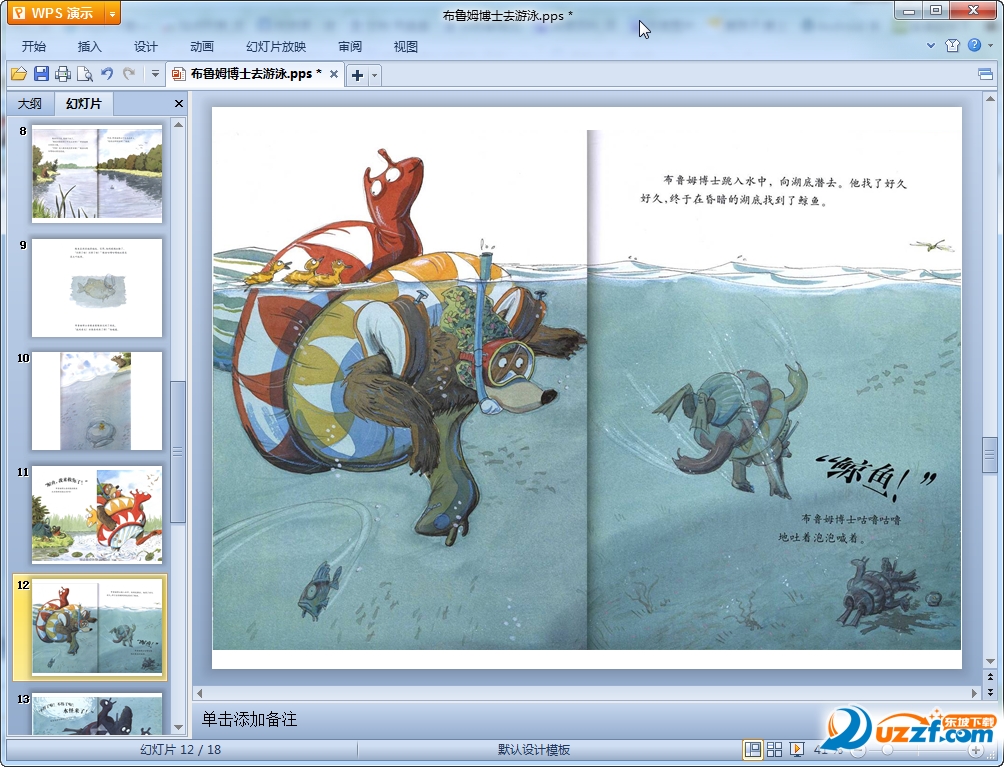
Task: Click main editor vertical scroll down arrow
Action: click(990, 661)
